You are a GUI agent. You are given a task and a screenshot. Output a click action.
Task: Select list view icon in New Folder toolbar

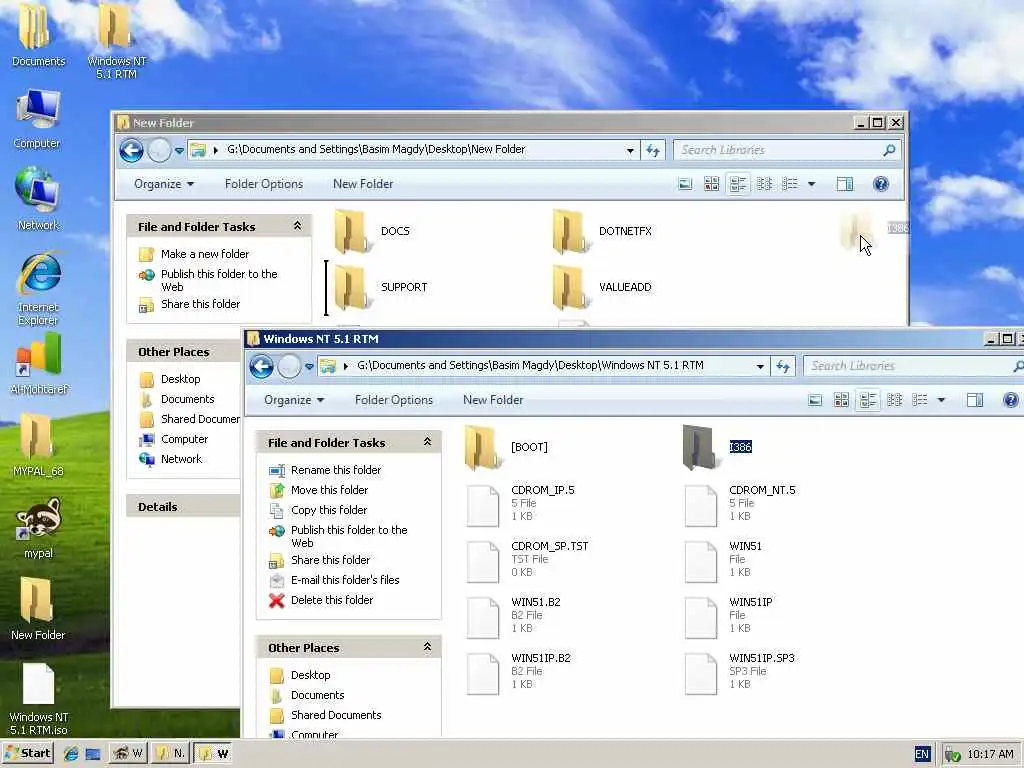[764, 184]
